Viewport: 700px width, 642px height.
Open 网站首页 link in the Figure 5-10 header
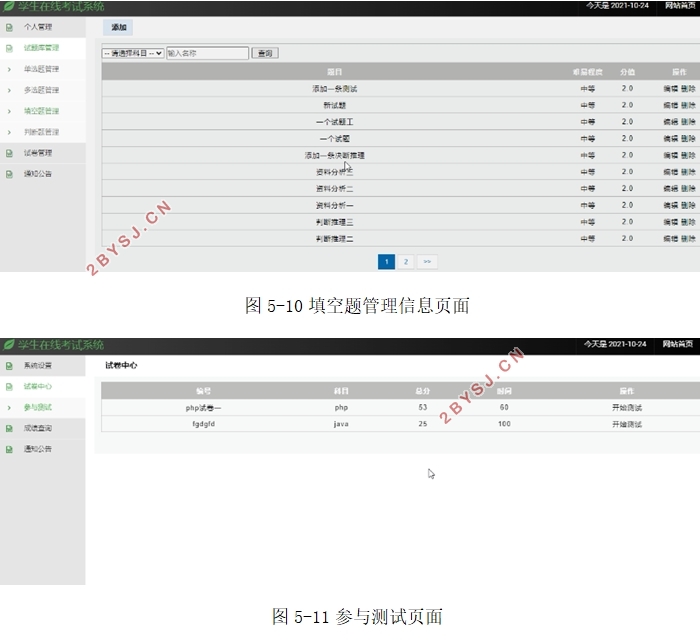tap(680, 6)
